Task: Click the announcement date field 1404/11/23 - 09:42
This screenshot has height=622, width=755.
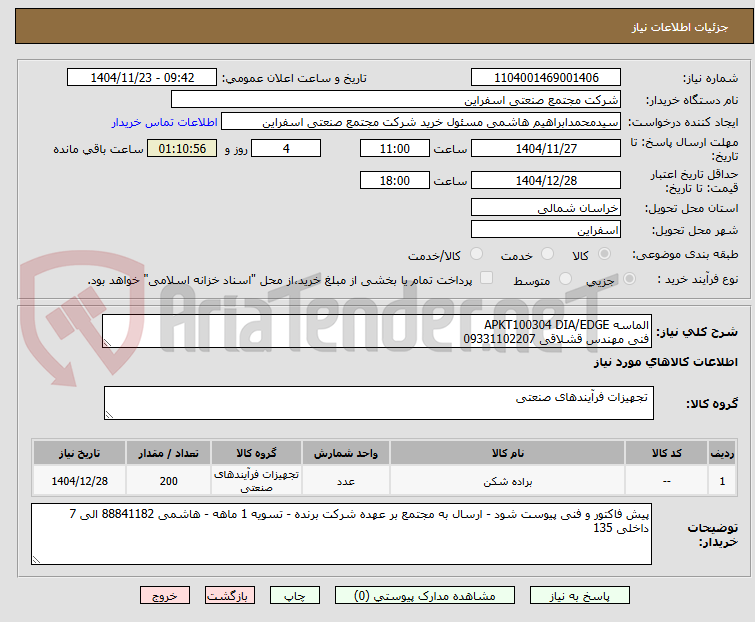Action: pos(142,78)
